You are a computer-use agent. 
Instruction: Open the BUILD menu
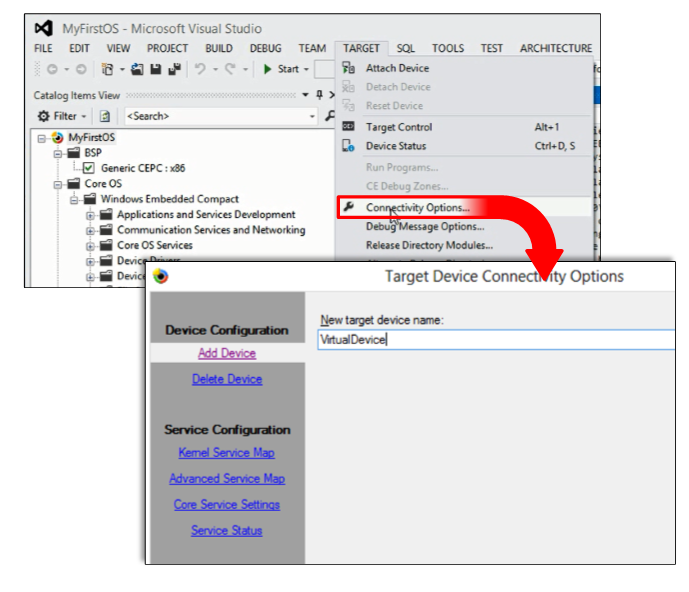pos(219,48)
